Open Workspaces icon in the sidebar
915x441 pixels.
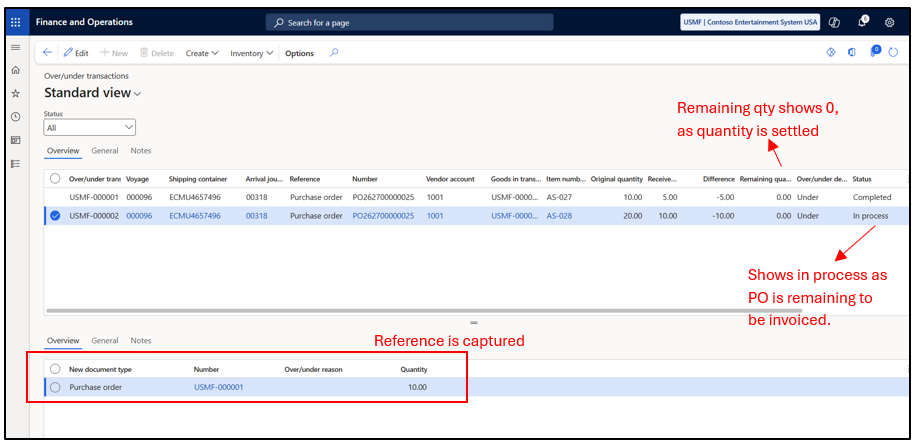(x=16, y=140)
